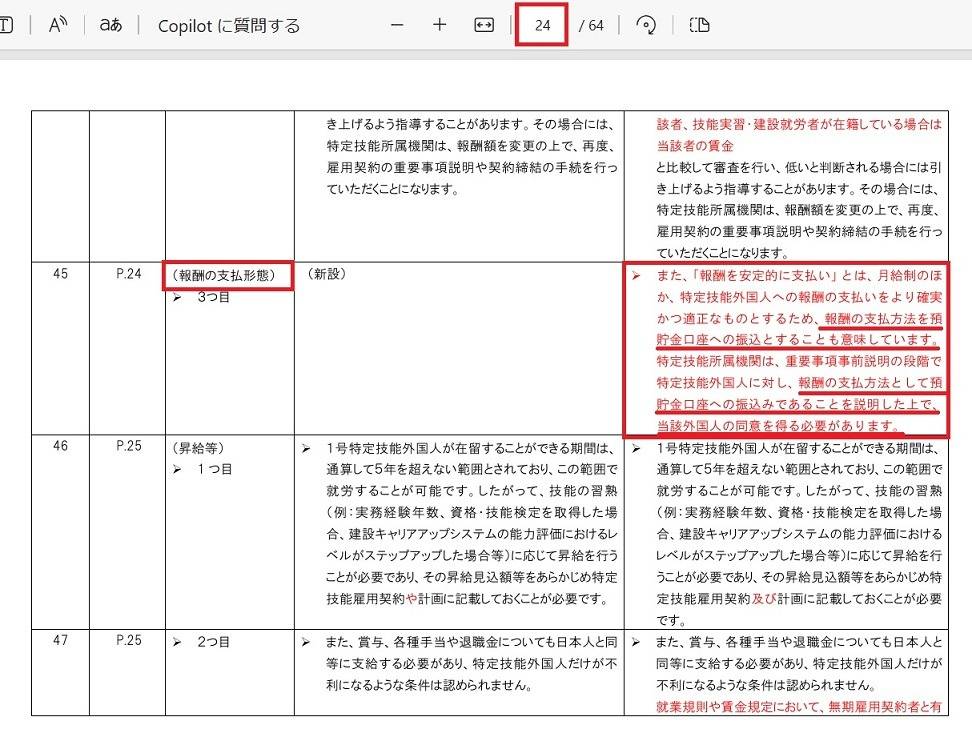
Task: Click the total page count "/ 64"
Action: [591, 26]
